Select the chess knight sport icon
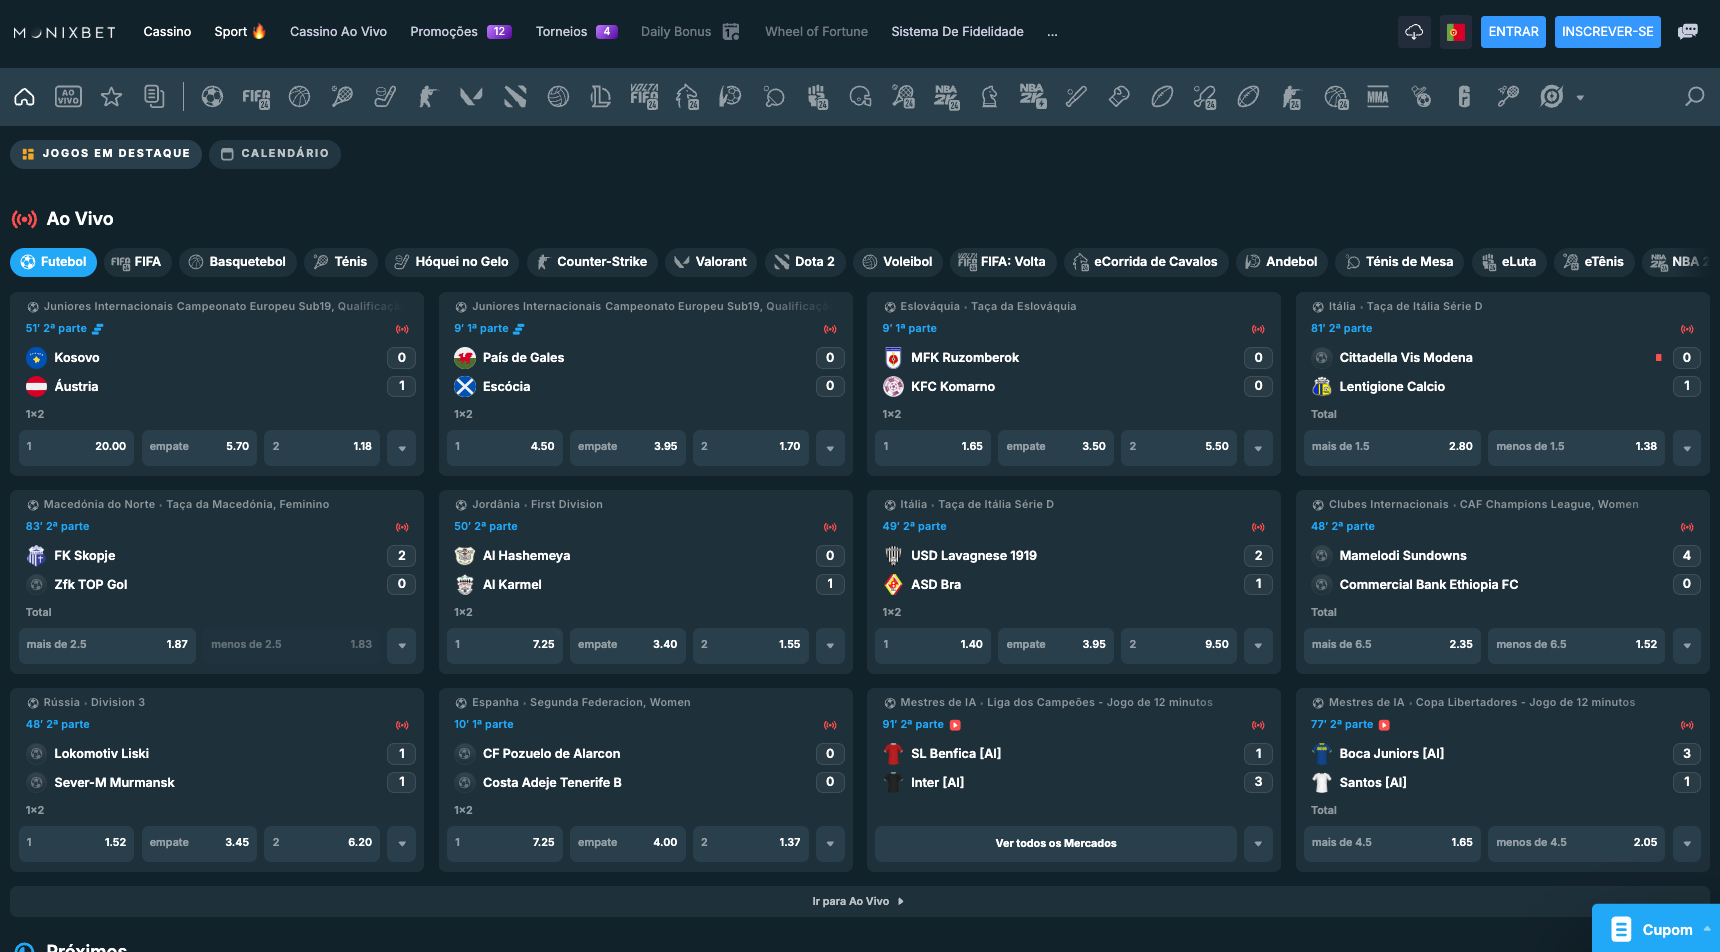The image size is (1720, 952). tap(989, 97)
